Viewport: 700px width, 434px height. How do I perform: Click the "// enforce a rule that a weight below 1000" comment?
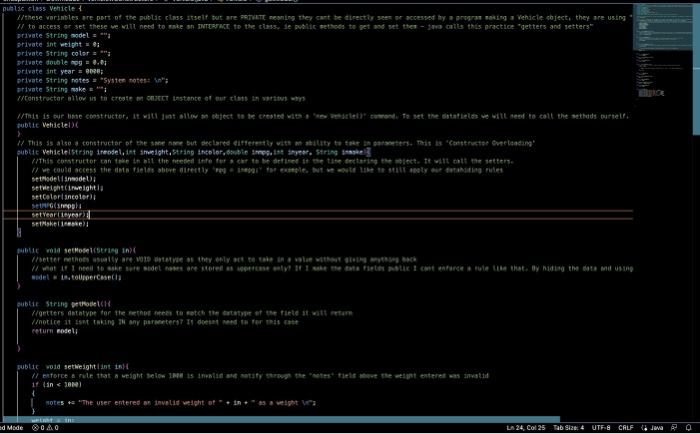point(260,376)
